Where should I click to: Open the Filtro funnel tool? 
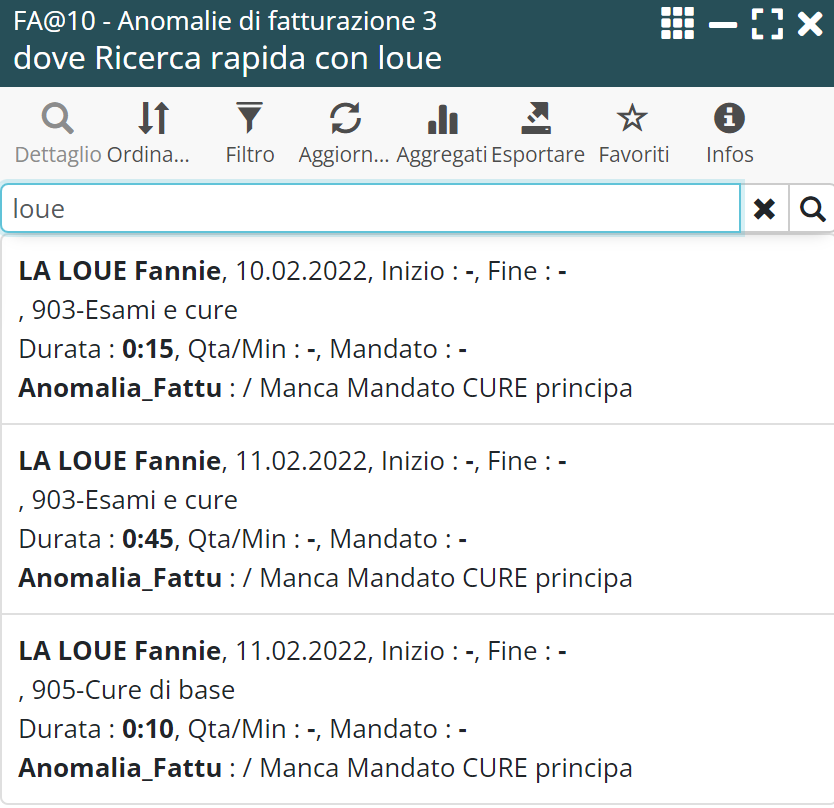click(249, 120)
